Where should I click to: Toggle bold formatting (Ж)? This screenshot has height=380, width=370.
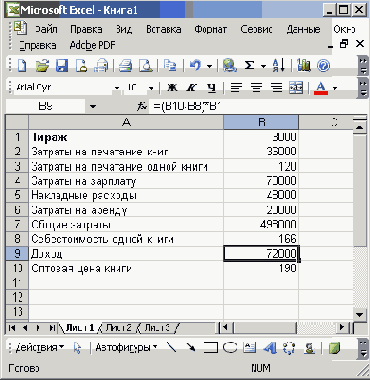coord(172,88)
